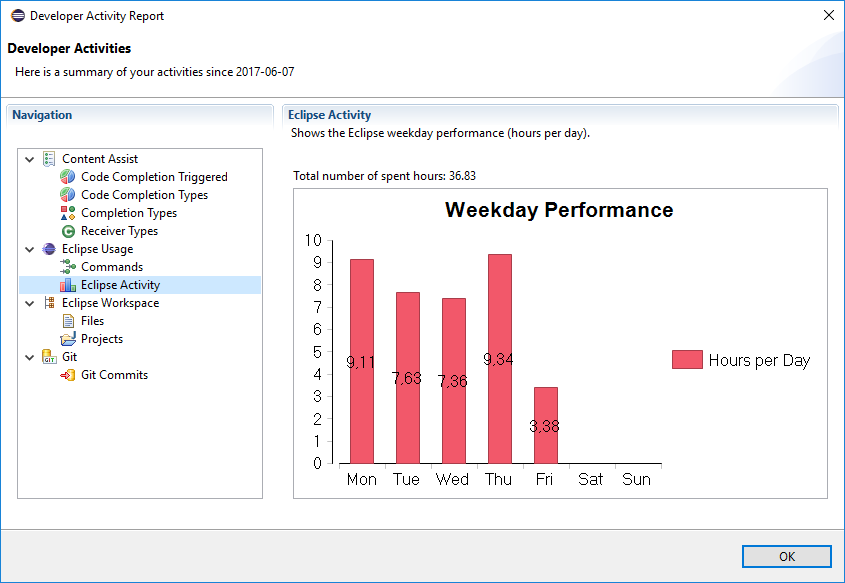The width and height of the screenshot is (845, 583).
Task: Click the Friday bar labeled 3,38
Action: pyautogui.click(x=546, y=426)
